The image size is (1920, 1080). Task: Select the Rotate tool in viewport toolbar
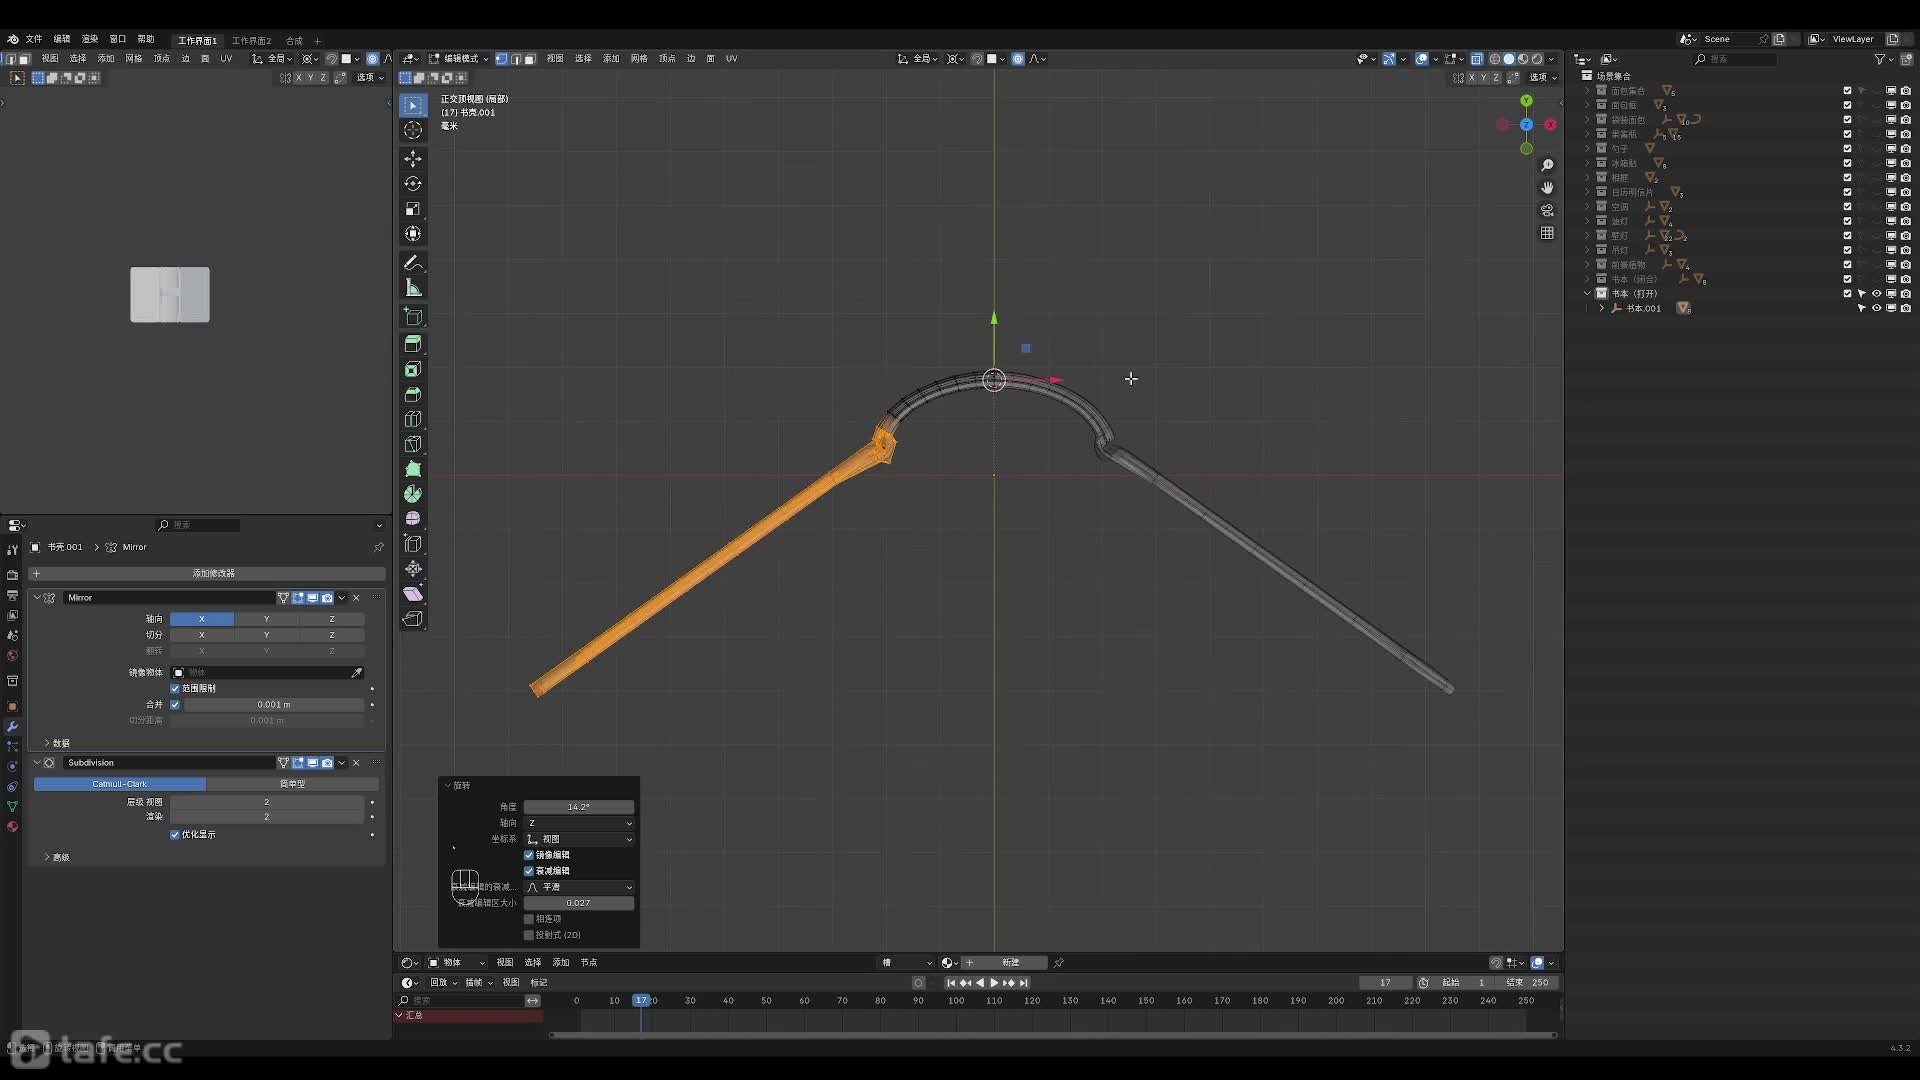point(413,184)
